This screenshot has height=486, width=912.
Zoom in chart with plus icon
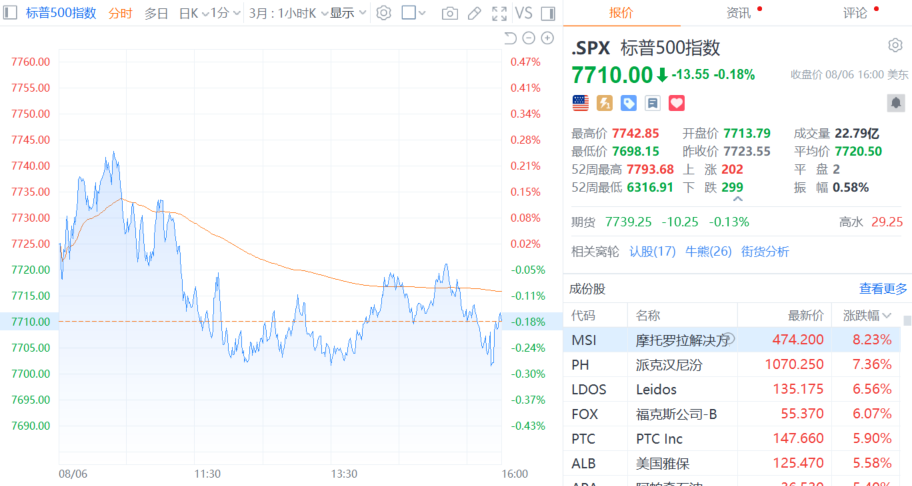tap(547, 38)
